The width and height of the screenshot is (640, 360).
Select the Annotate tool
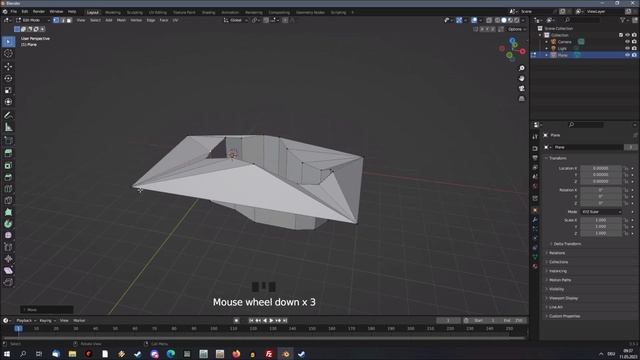[x=8, y=116]
